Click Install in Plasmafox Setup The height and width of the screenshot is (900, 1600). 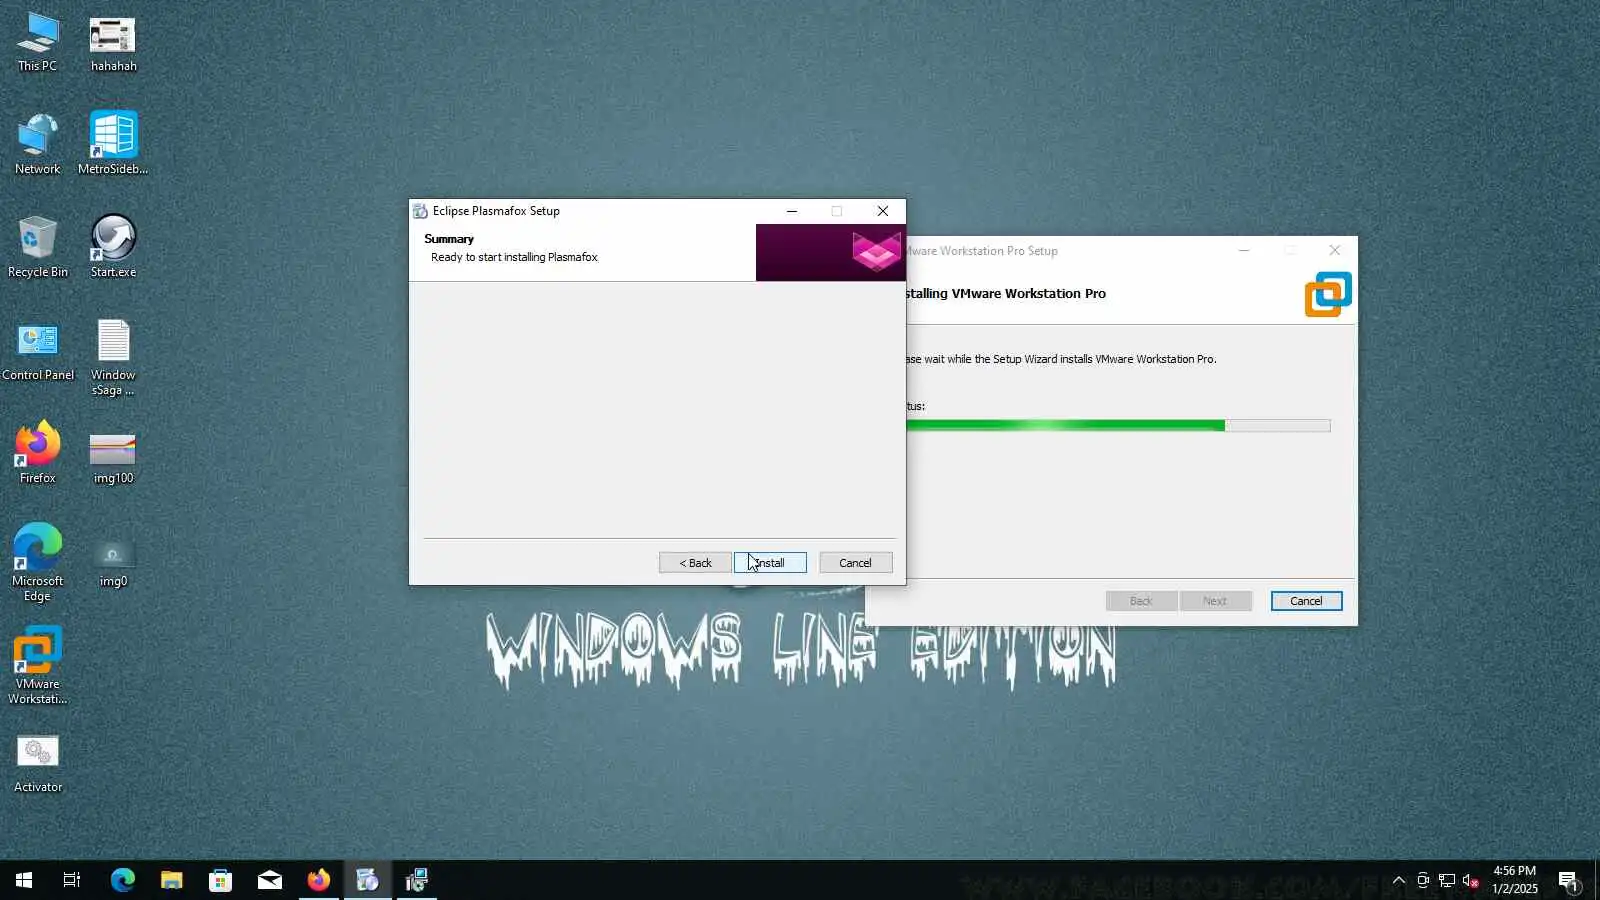coord(770,563)
